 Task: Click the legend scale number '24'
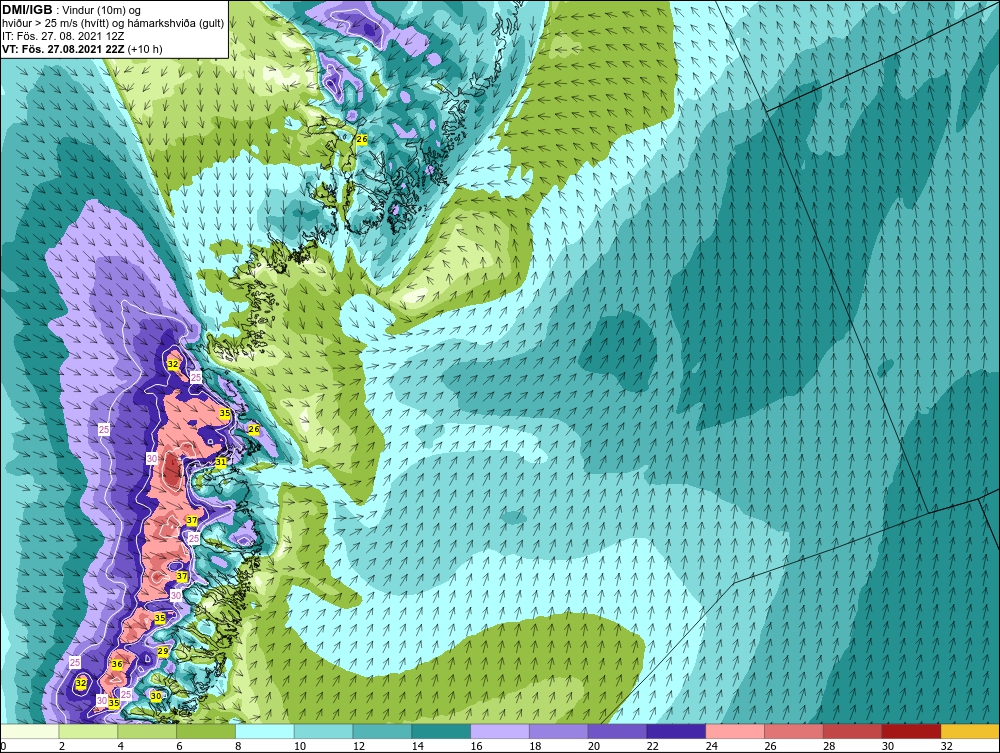click(712, 746)
